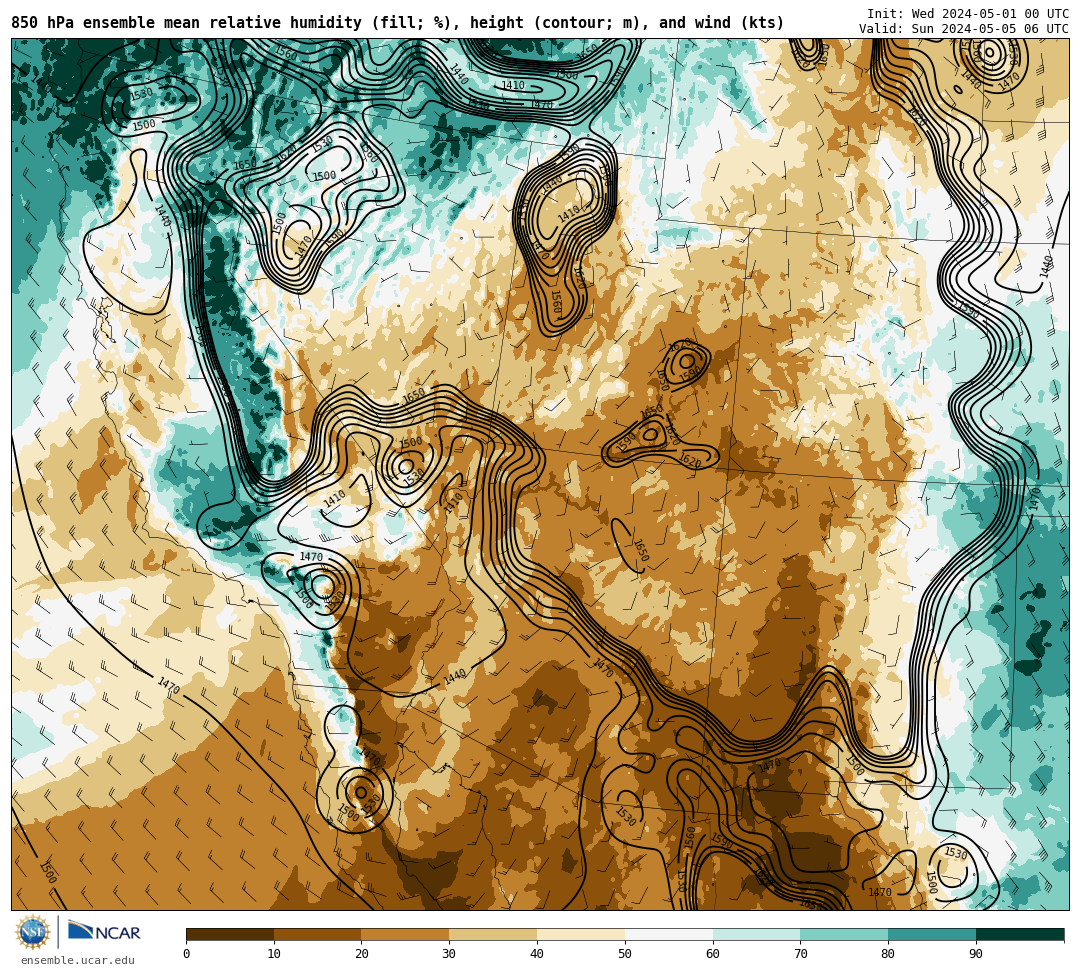
Task: Click the NSF logo
Action: click(x=33, y=933)
